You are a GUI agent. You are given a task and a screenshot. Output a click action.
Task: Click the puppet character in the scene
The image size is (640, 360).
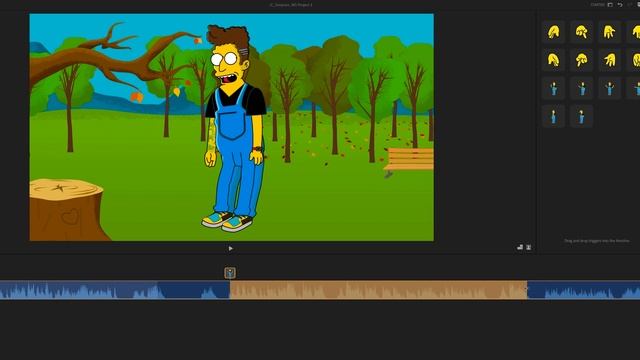tap(234, 129)
